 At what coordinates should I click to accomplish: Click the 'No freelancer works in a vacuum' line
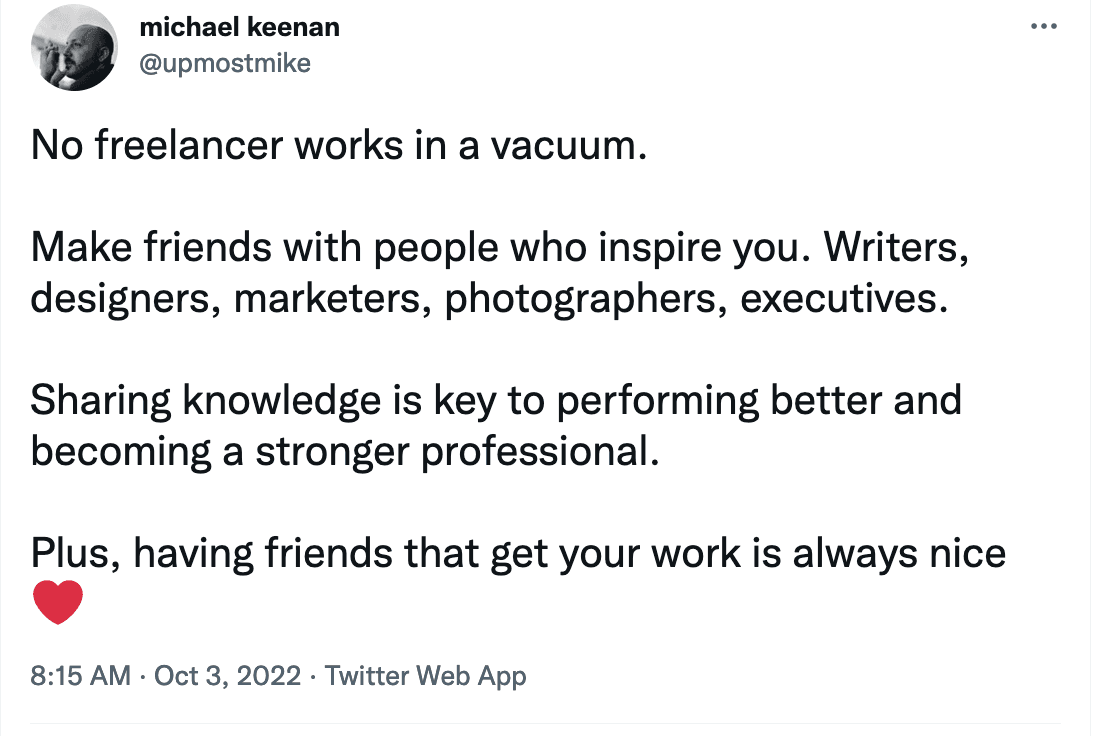(x=334, y=147)
